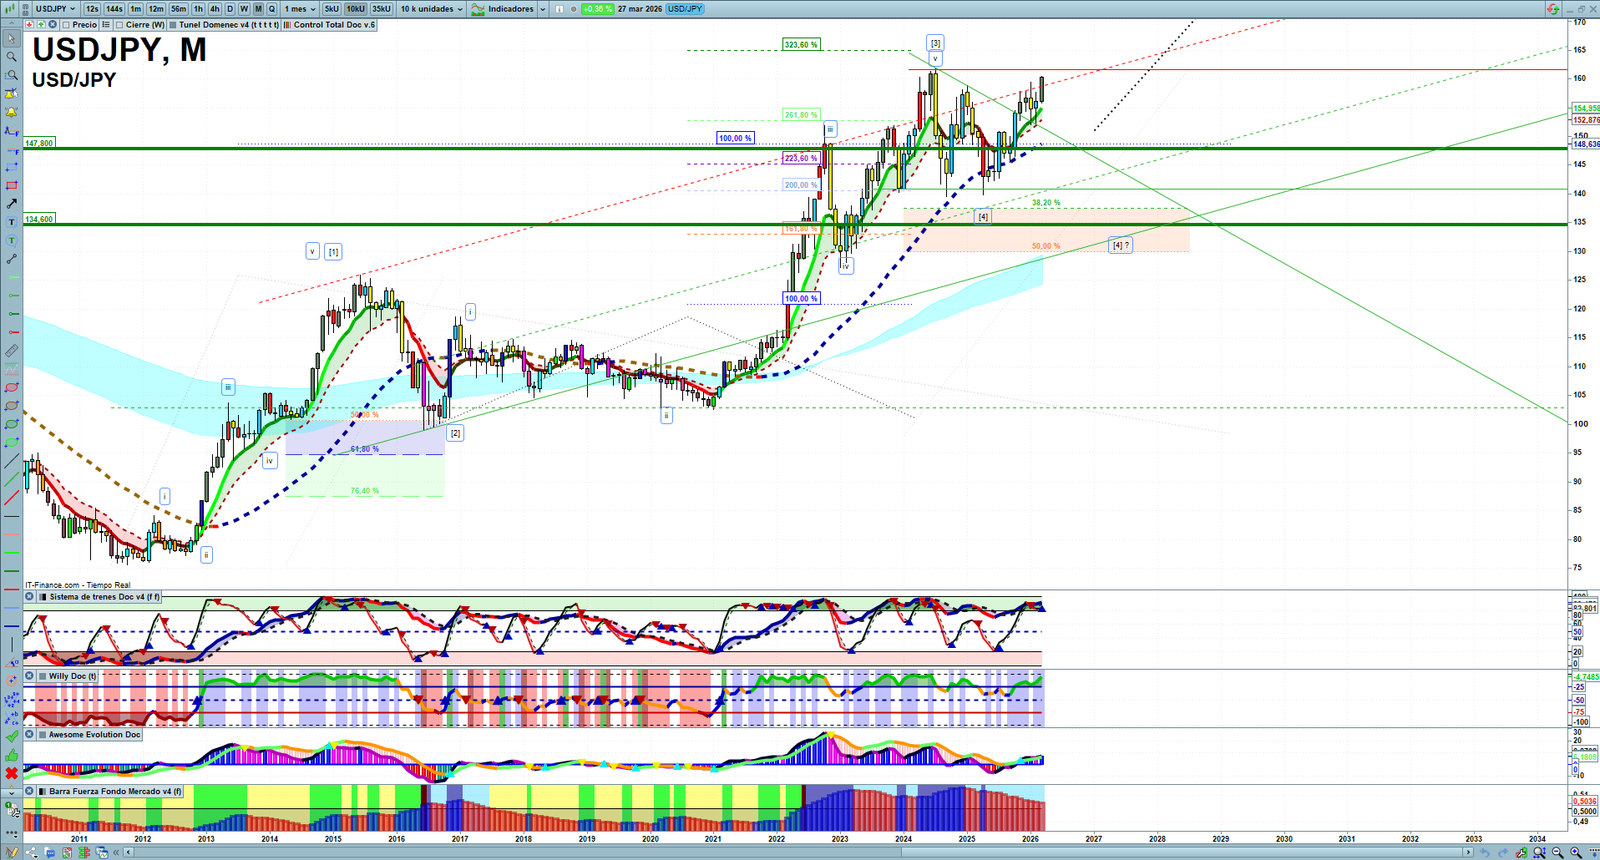Screen dimensions: 1600x860
Task: Select the text box T tool
Action: [x=11, y=222]
